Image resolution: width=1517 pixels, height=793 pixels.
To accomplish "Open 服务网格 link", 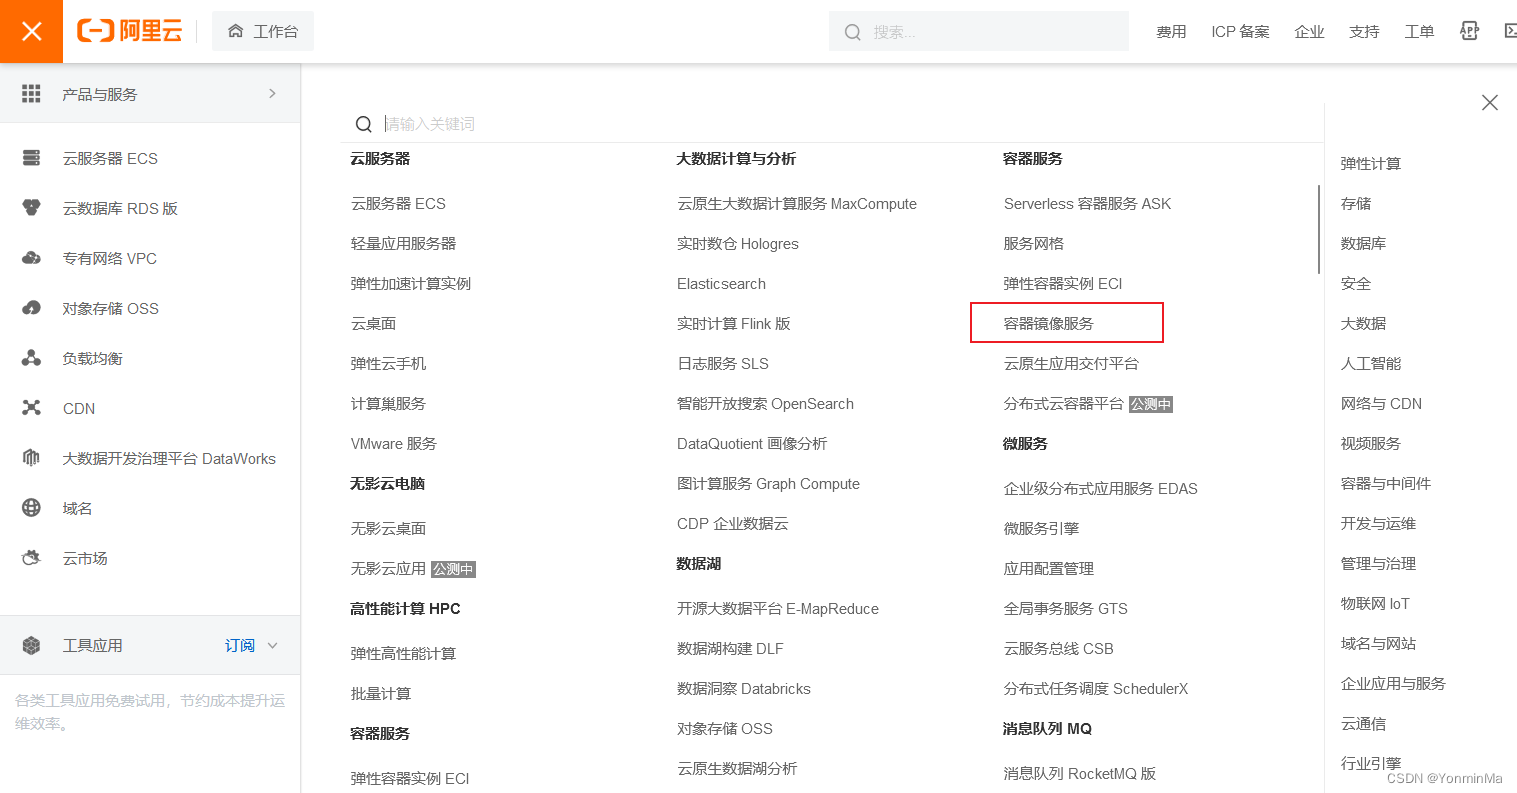I will click(1033, 243).
